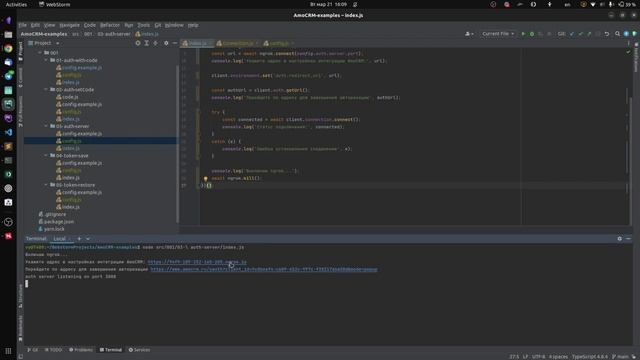Click the blue toolbox icon in top toolbar

tap(626, 34)
